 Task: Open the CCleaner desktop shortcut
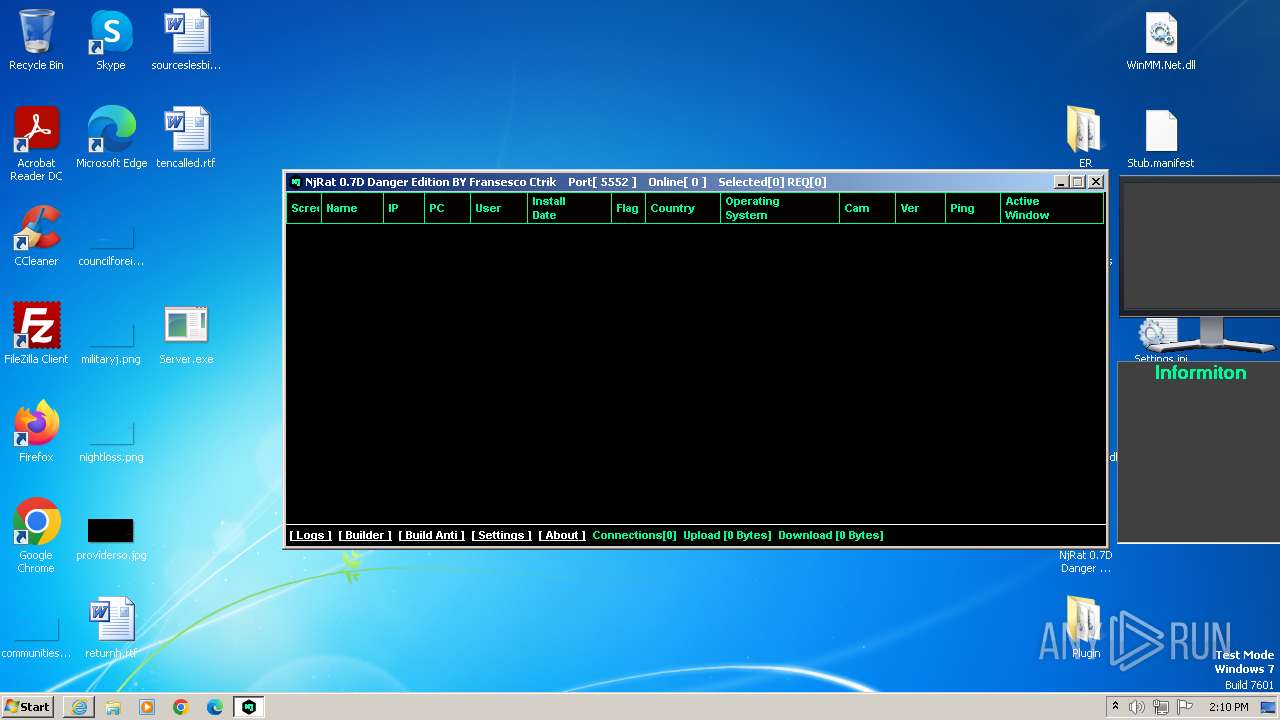tap(36, 236)
